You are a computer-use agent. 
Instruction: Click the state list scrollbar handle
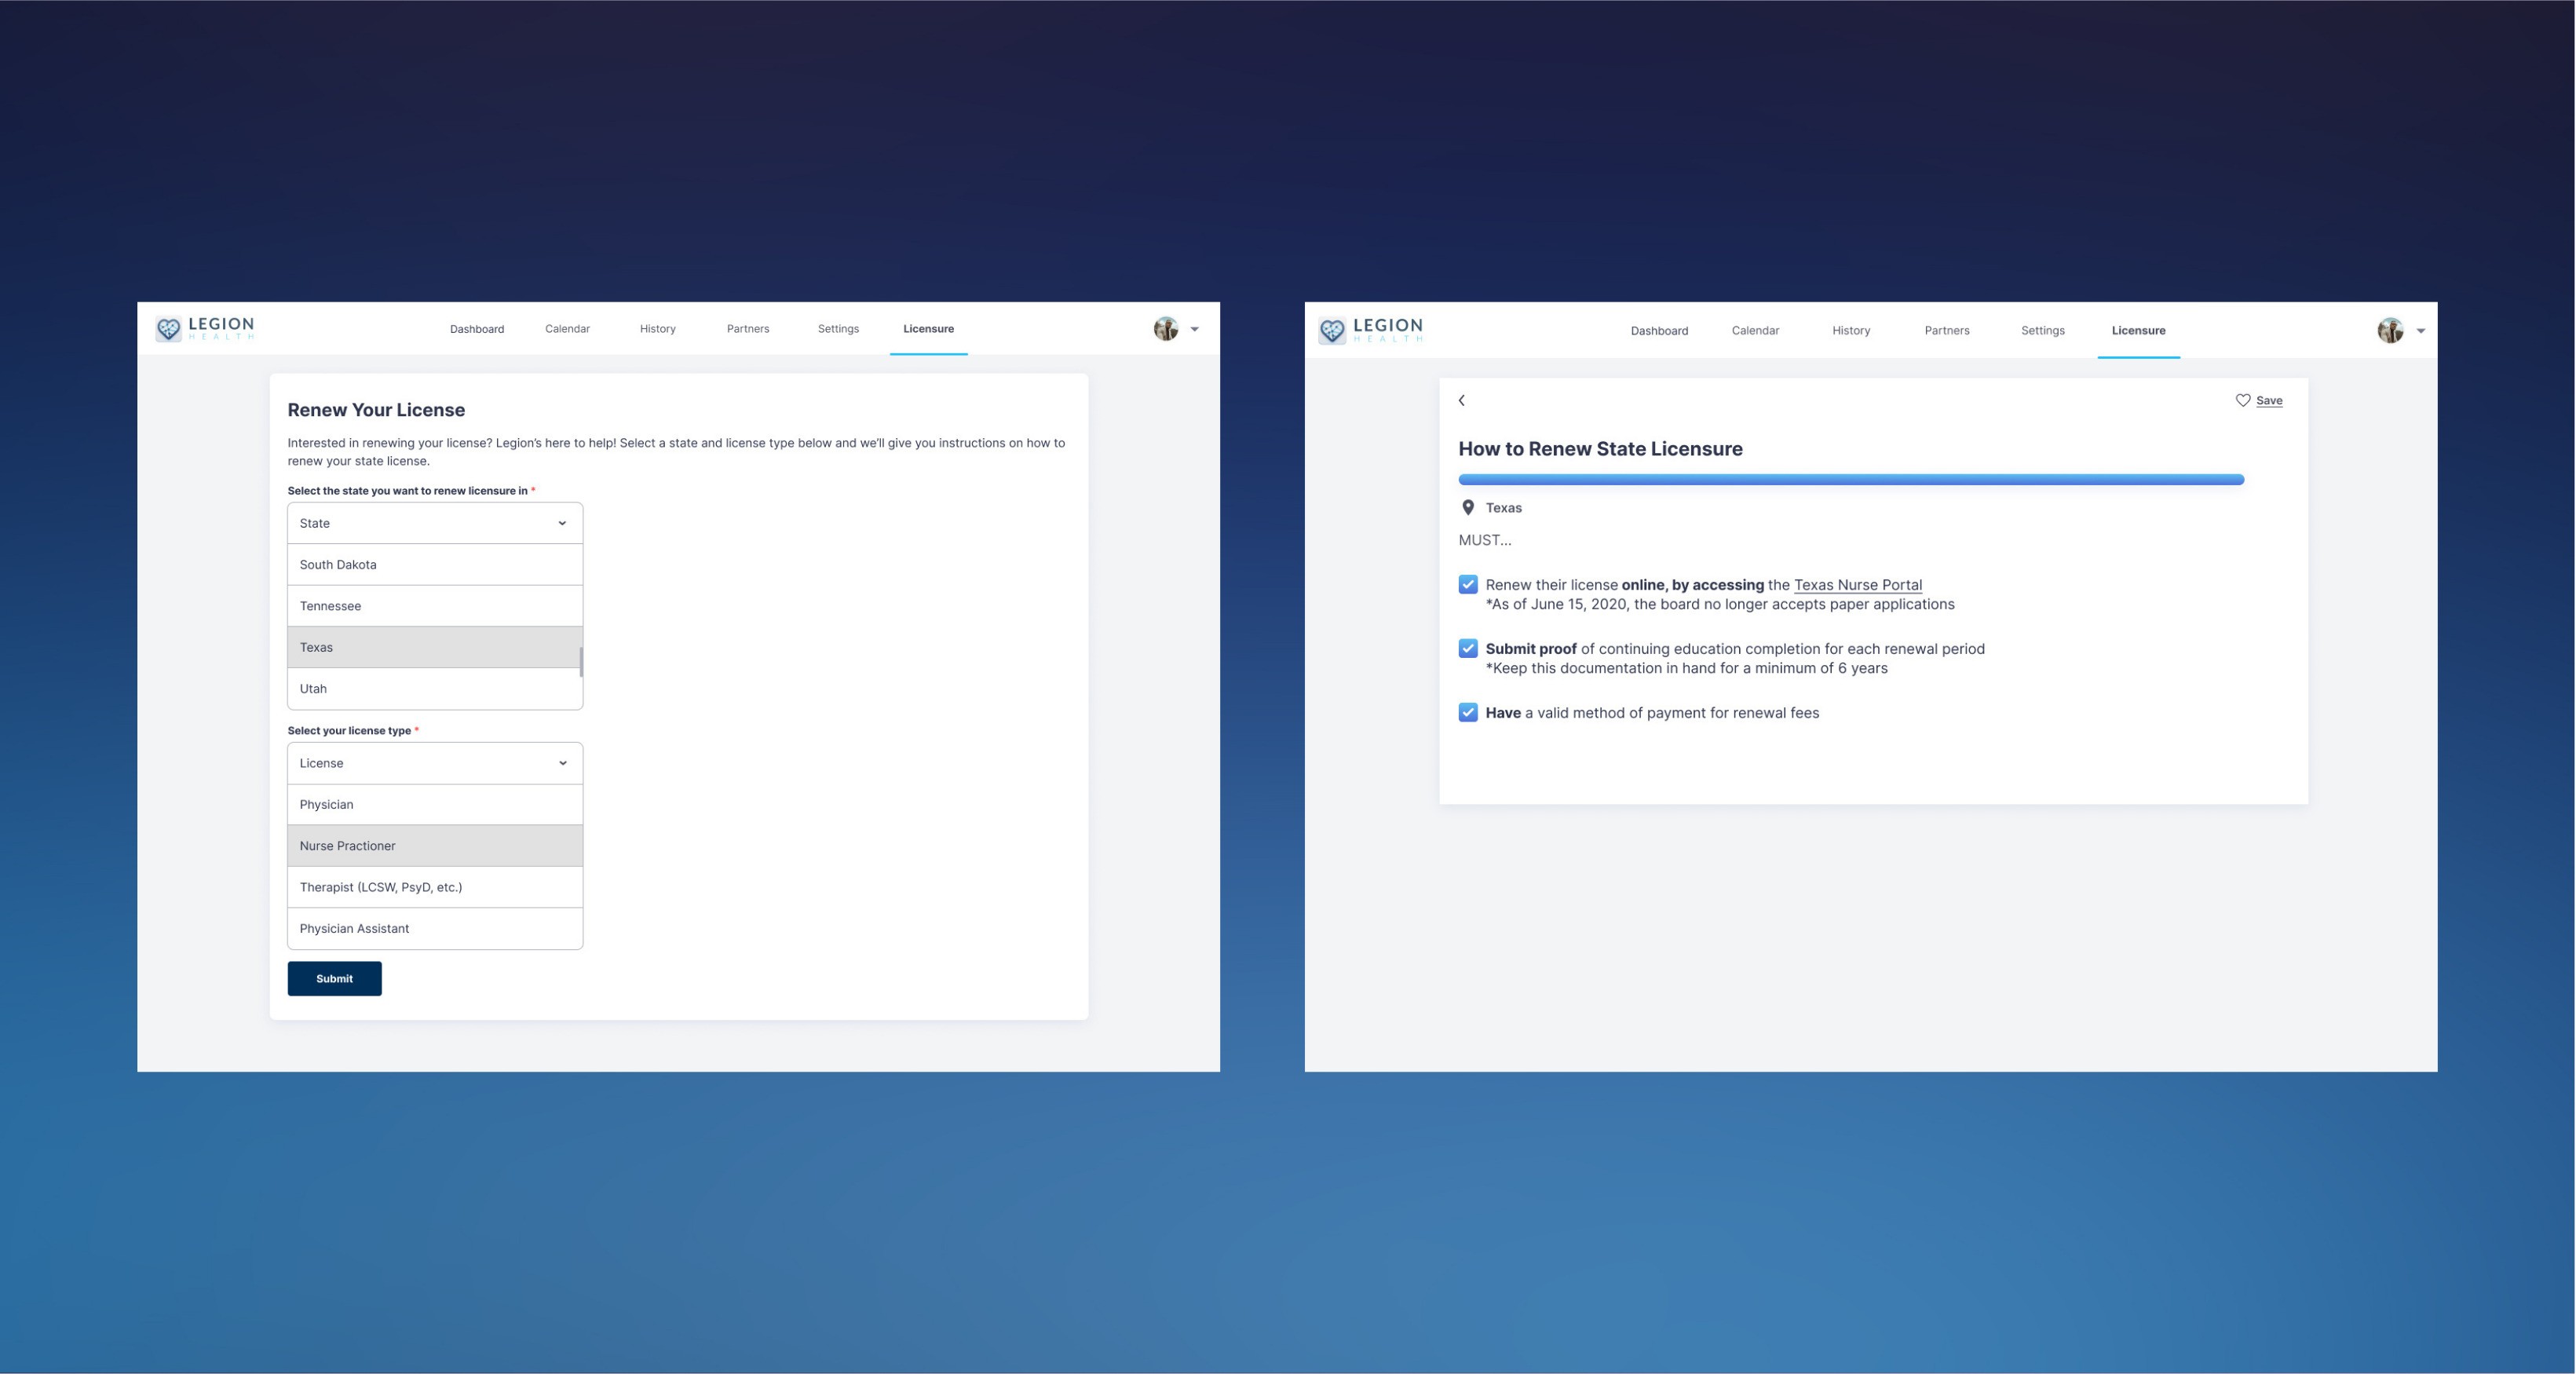(x=581, y=661)
